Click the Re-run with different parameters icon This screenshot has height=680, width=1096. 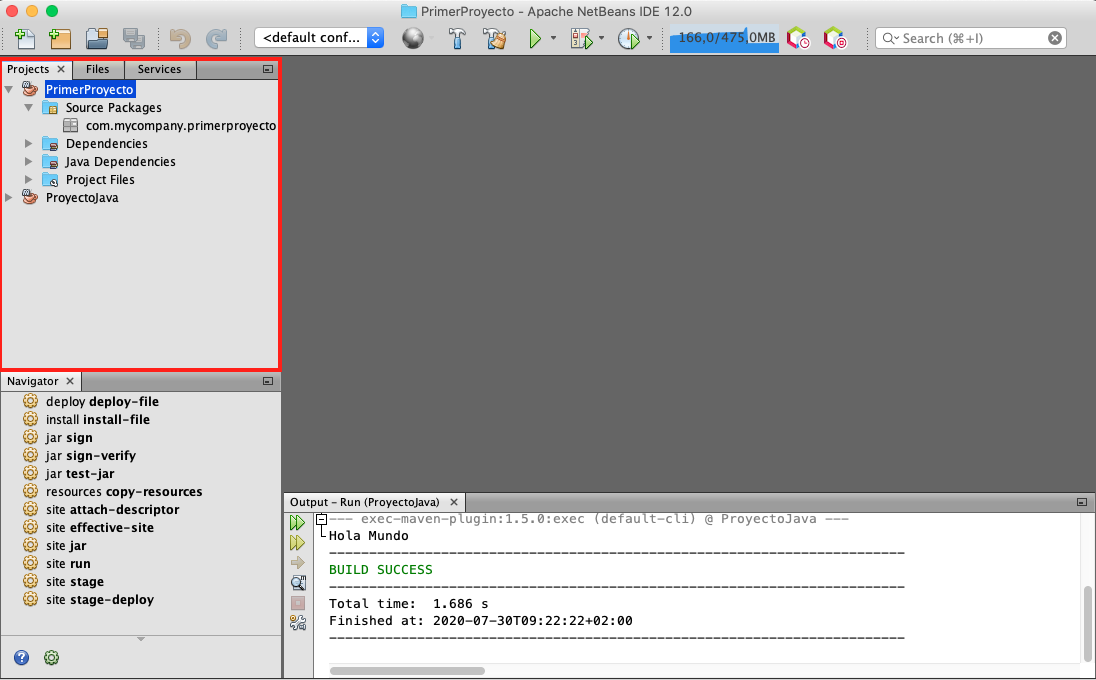297,542
